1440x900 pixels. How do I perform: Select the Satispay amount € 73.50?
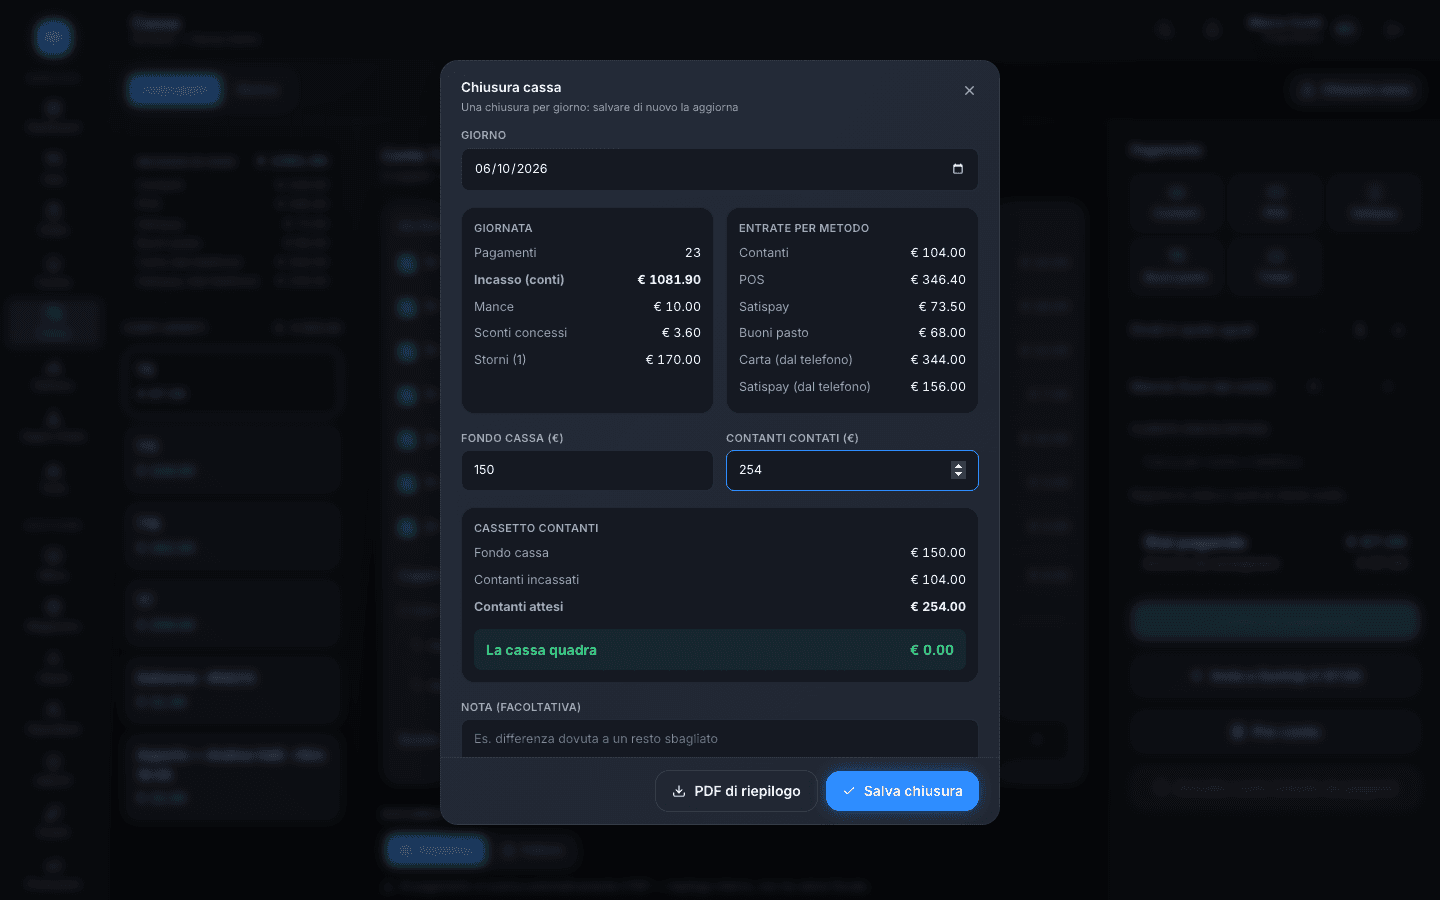pos(942,307)
